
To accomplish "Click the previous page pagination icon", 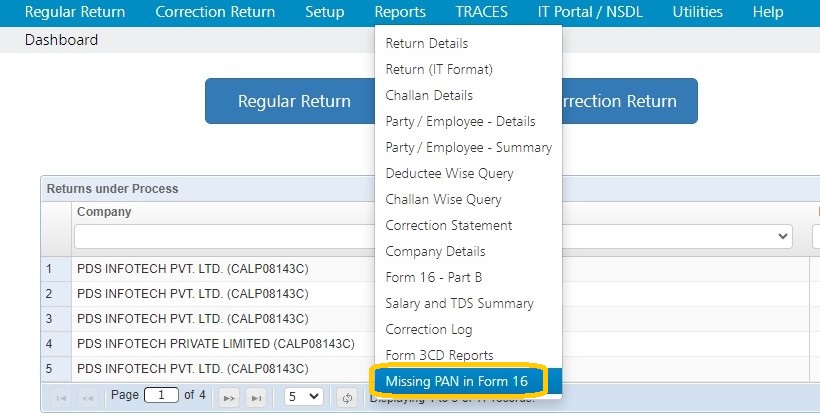I will 87,398.
